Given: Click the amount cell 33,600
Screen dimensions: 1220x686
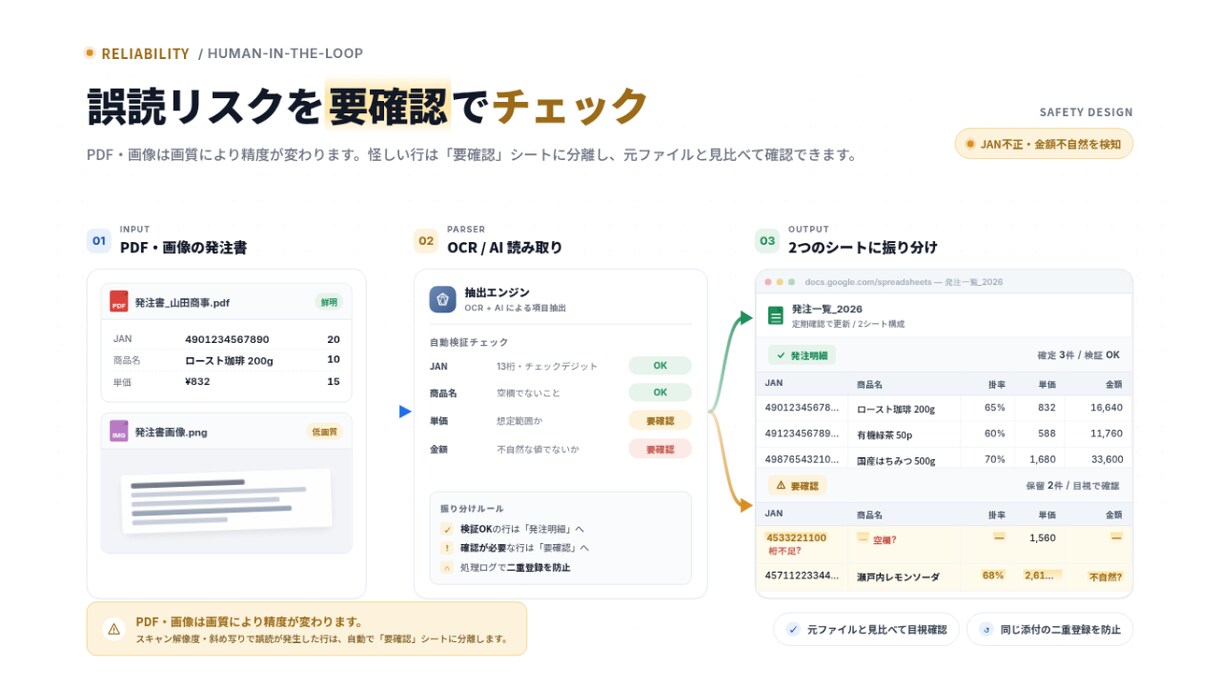Looking at the screenshot, I should [1106, 460].
